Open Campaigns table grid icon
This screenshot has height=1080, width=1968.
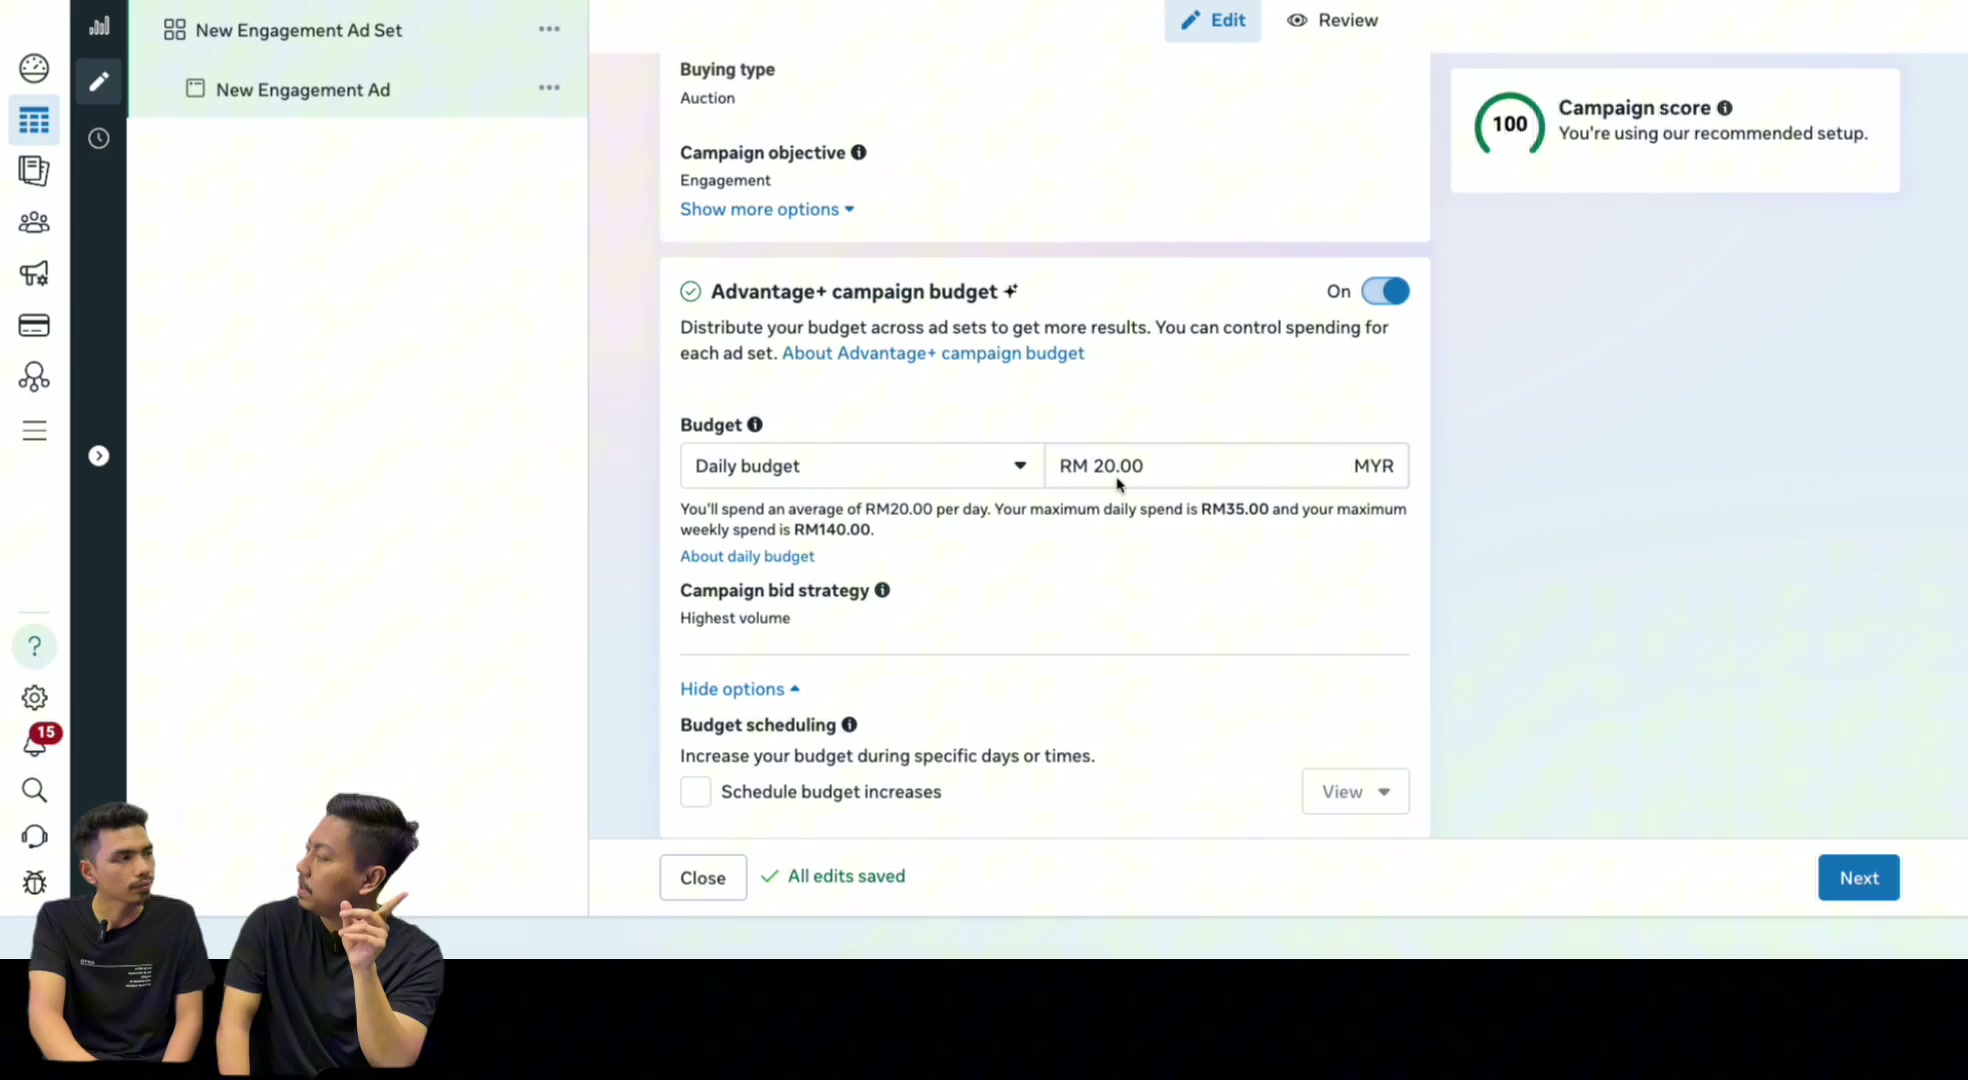click(x=34, y=120)
